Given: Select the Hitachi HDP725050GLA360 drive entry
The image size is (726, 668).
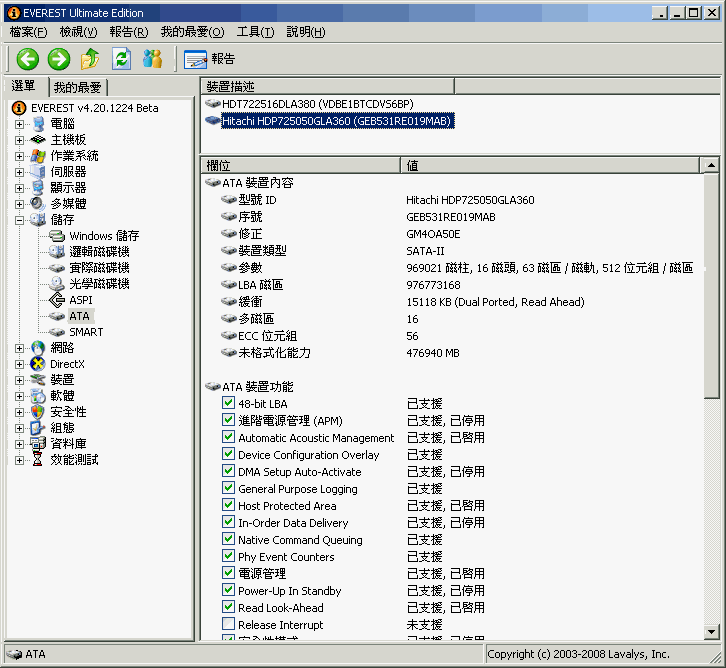Looking at the screenshot, I should point(329,121).
